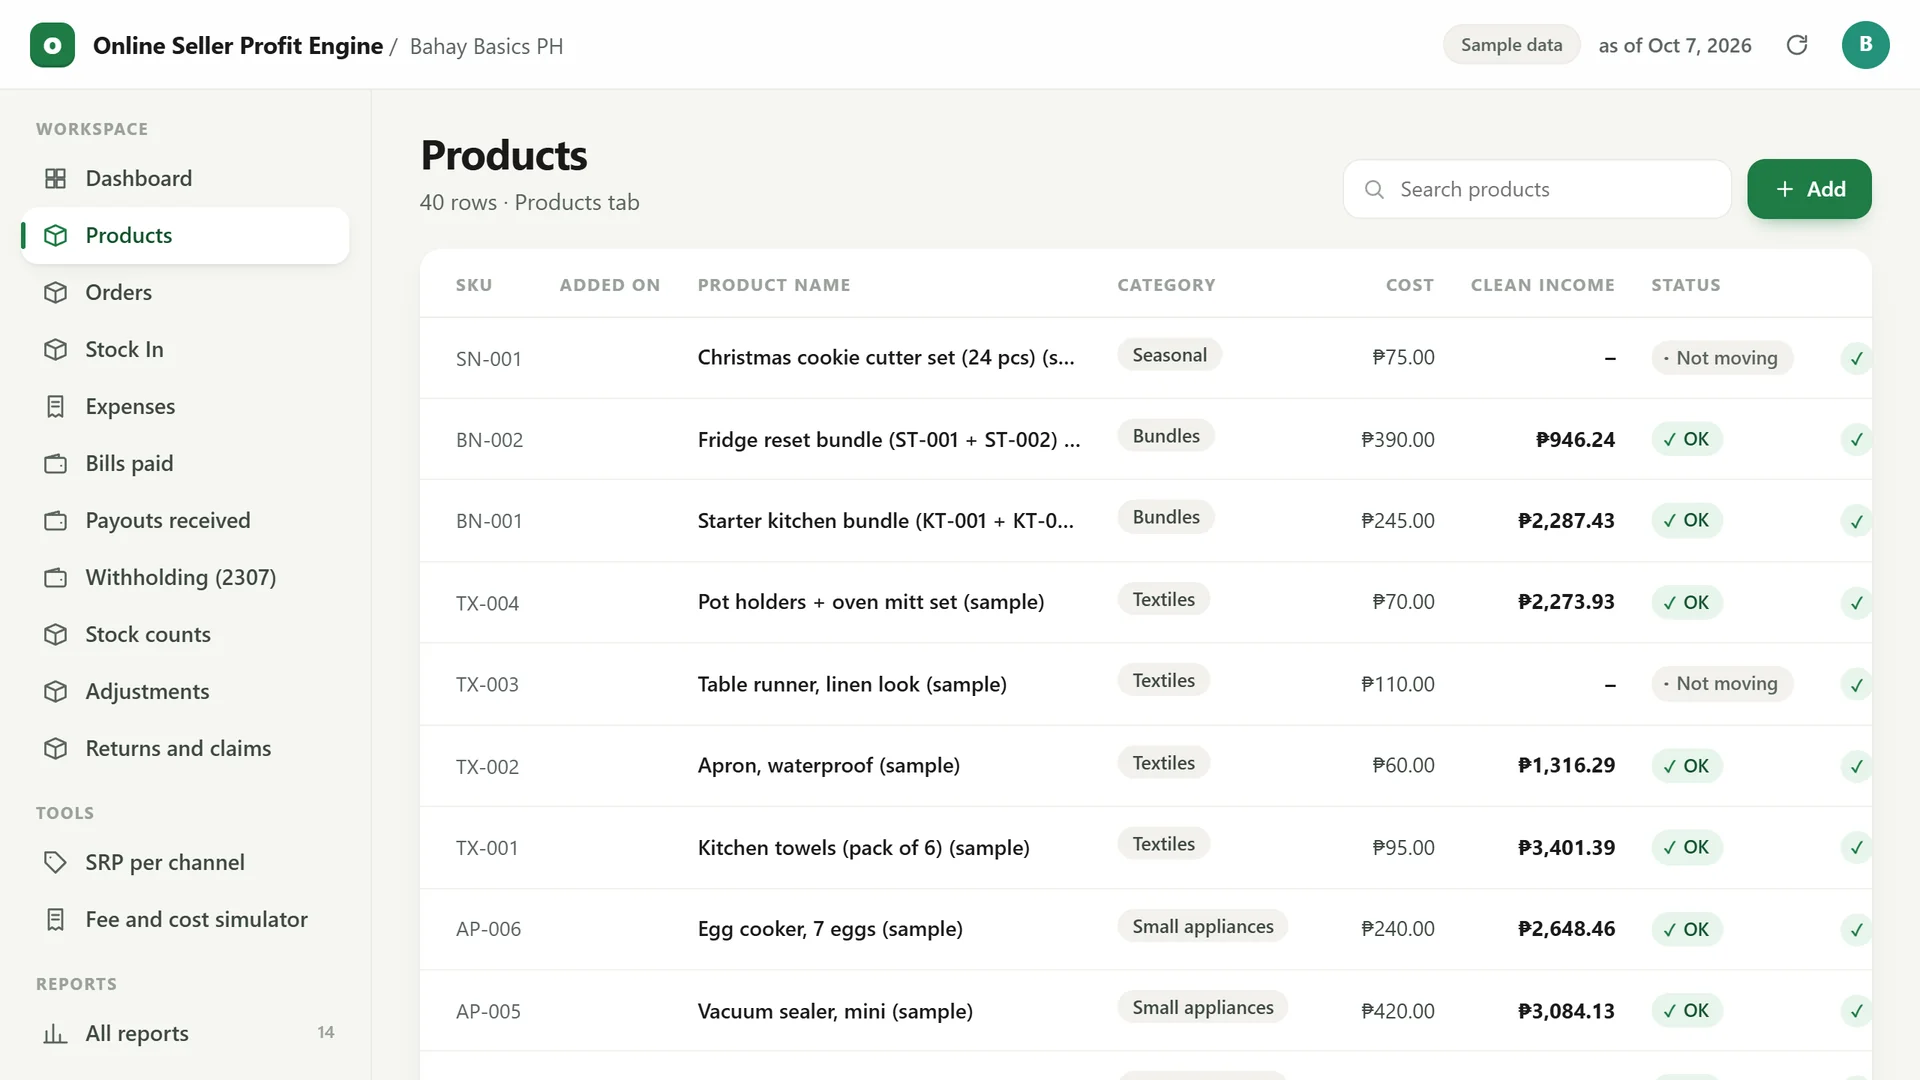The height and width of the screenshot is (1080, 1920).
Task: Click clean income ₱3,401.39
Action: click(x=1566, y=847)
